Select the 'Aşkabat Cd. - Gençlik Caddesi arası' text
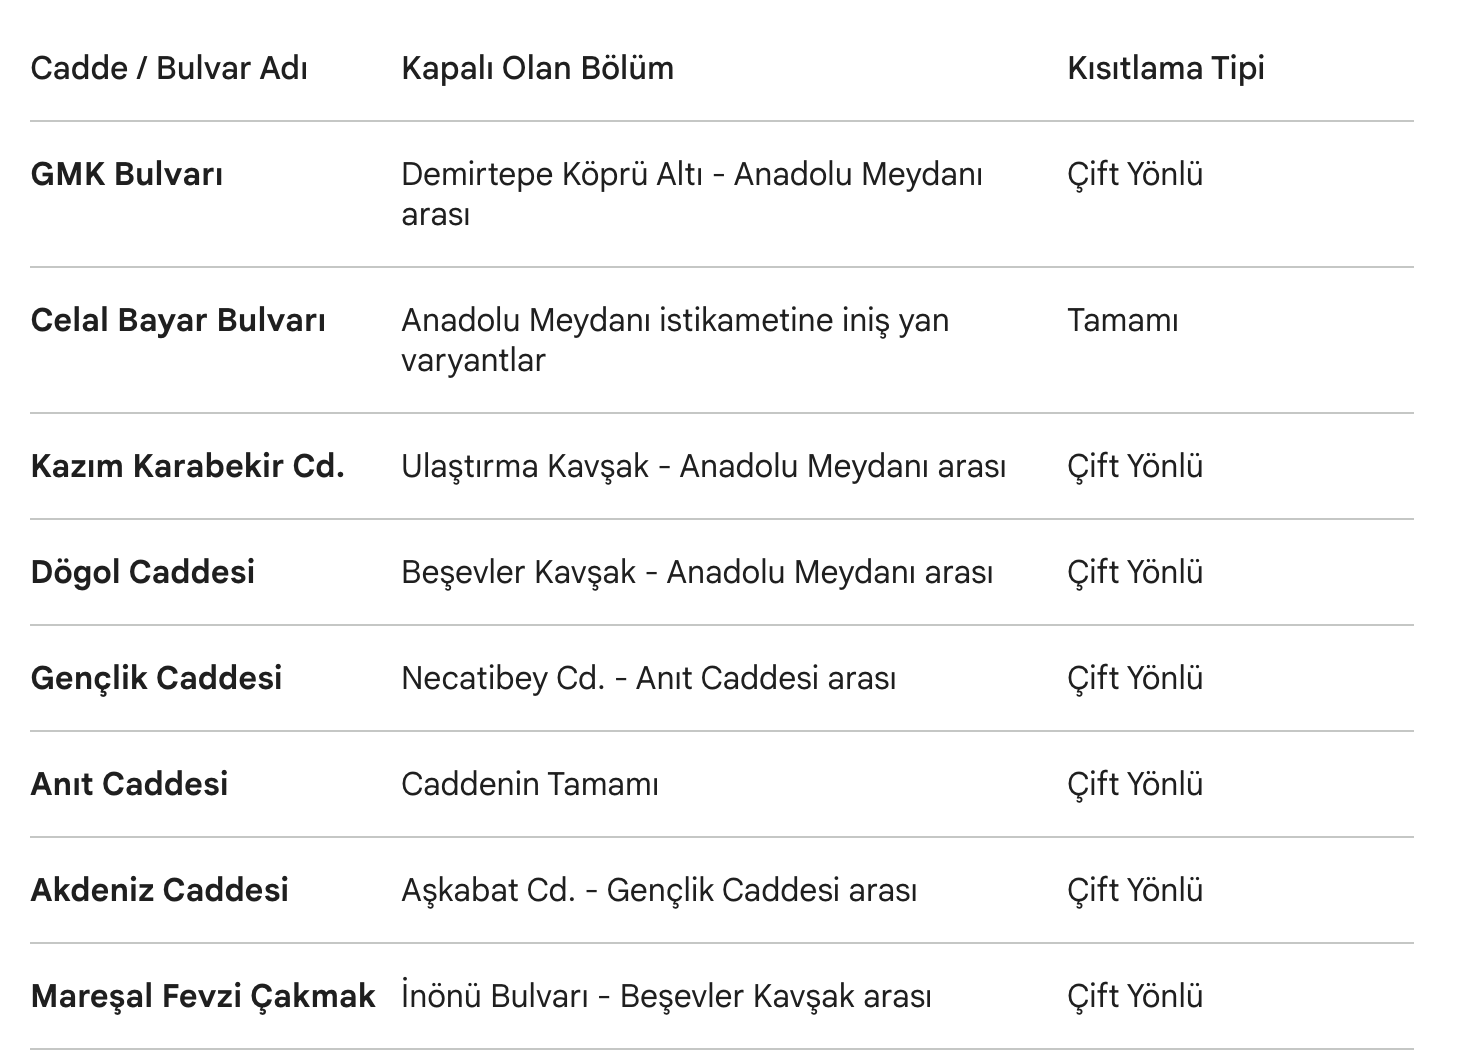 click(659, 890)
